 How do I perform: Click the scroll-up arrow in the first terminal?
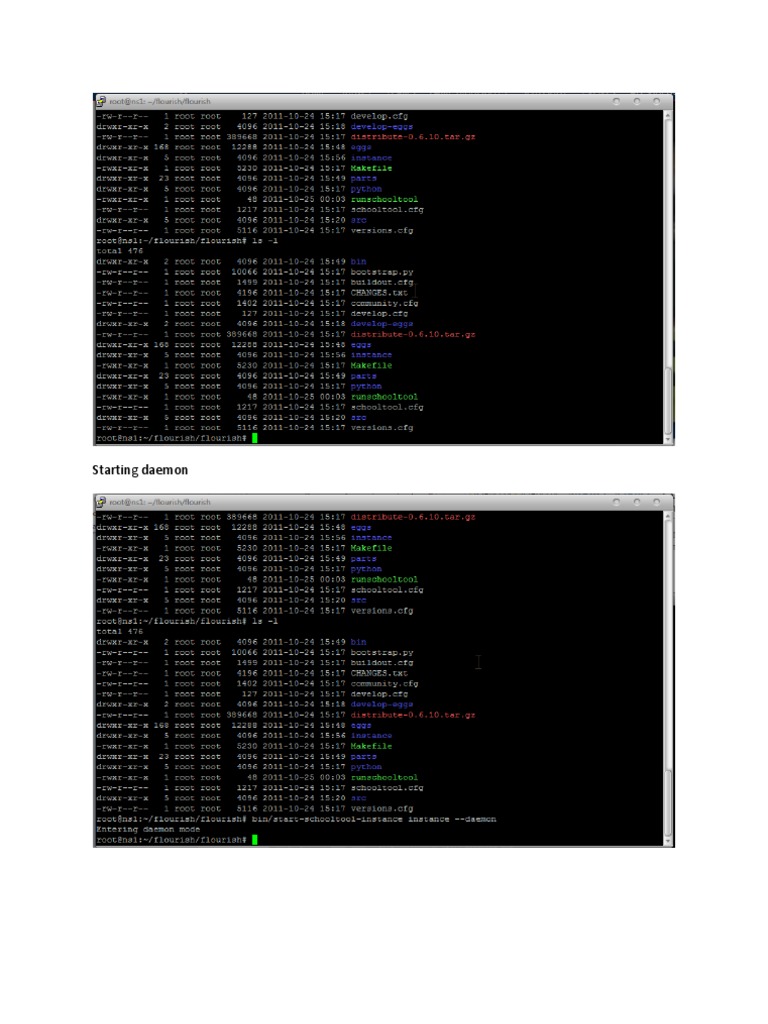coord(667,115)
